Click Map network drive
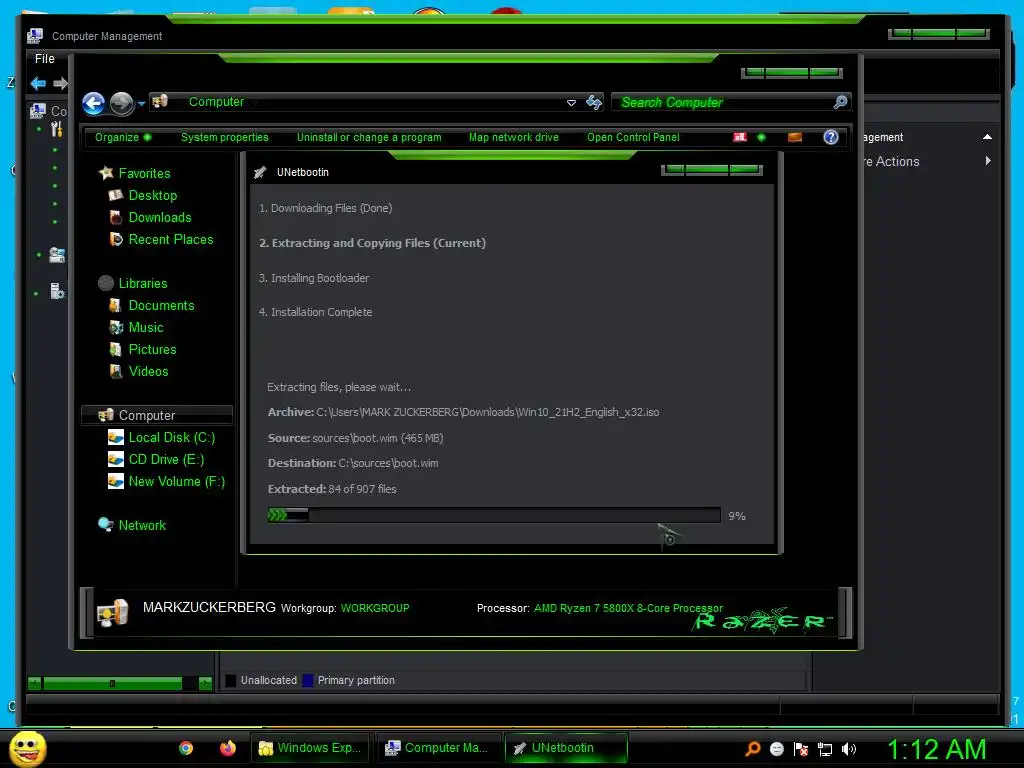This screenshot has height=768, width=1024. pyautogui.click(x=514, y=137)
